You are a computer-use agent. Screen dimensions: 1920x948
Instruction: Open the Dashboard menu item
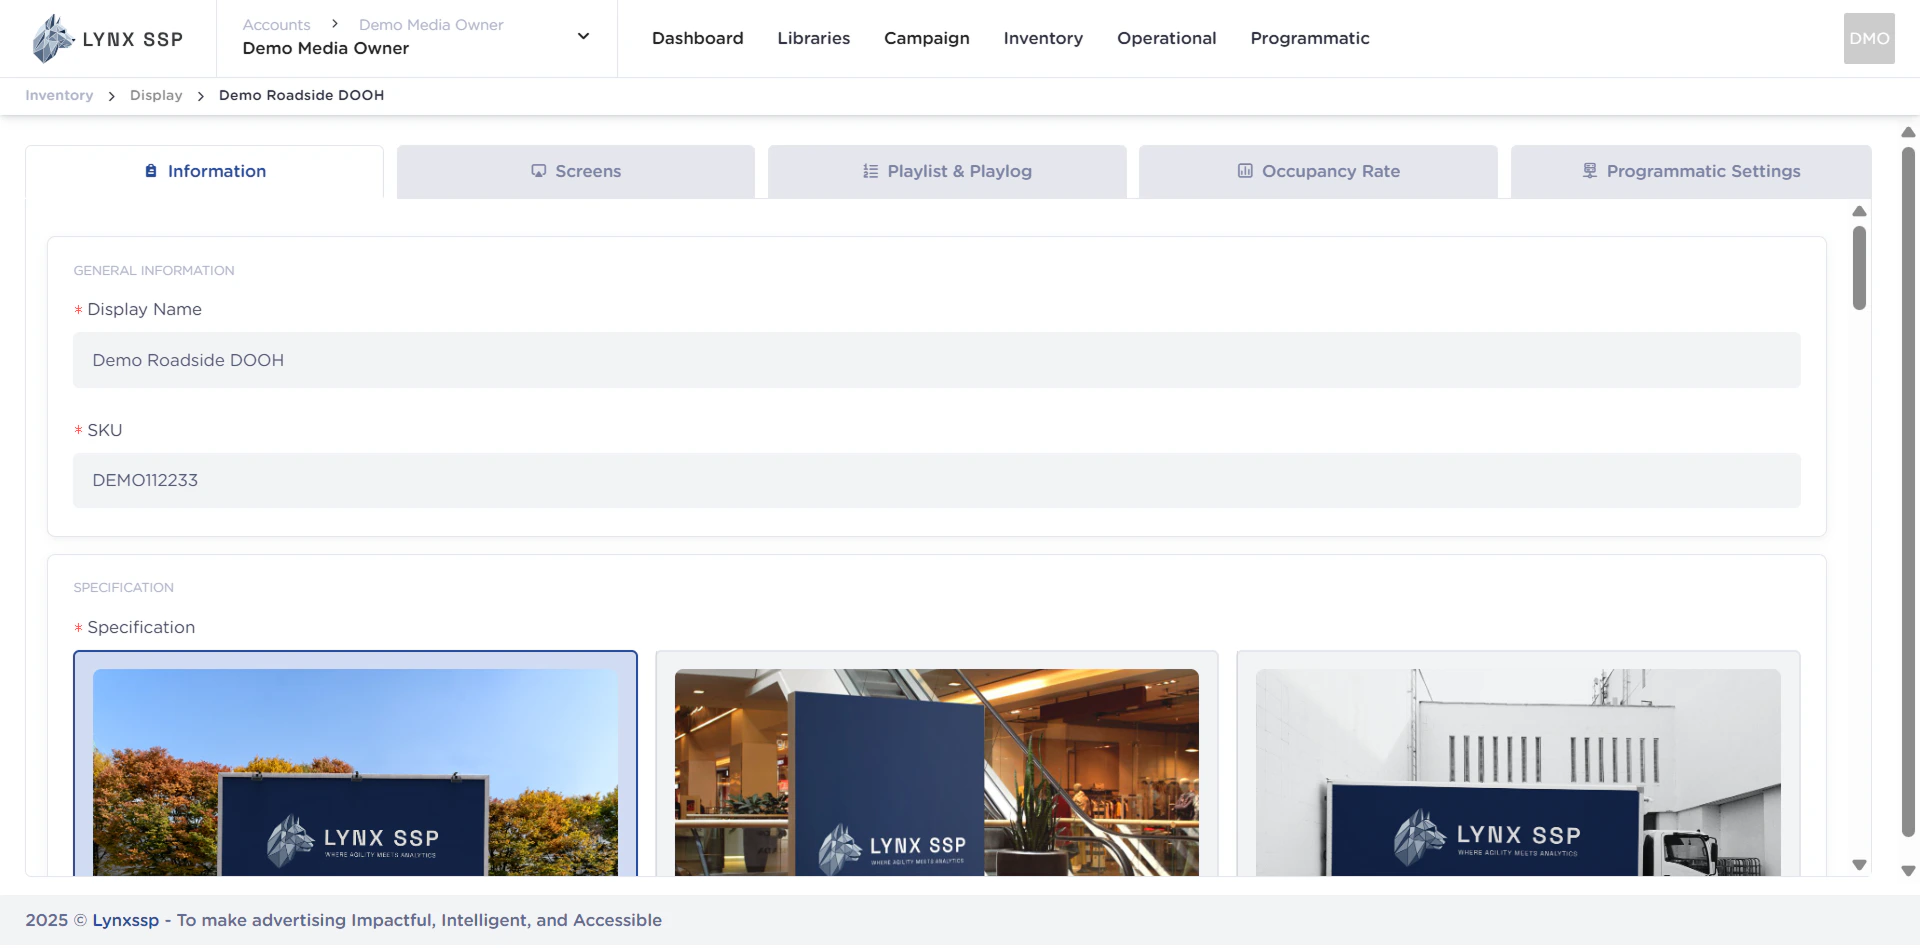[x=697, y=38]
